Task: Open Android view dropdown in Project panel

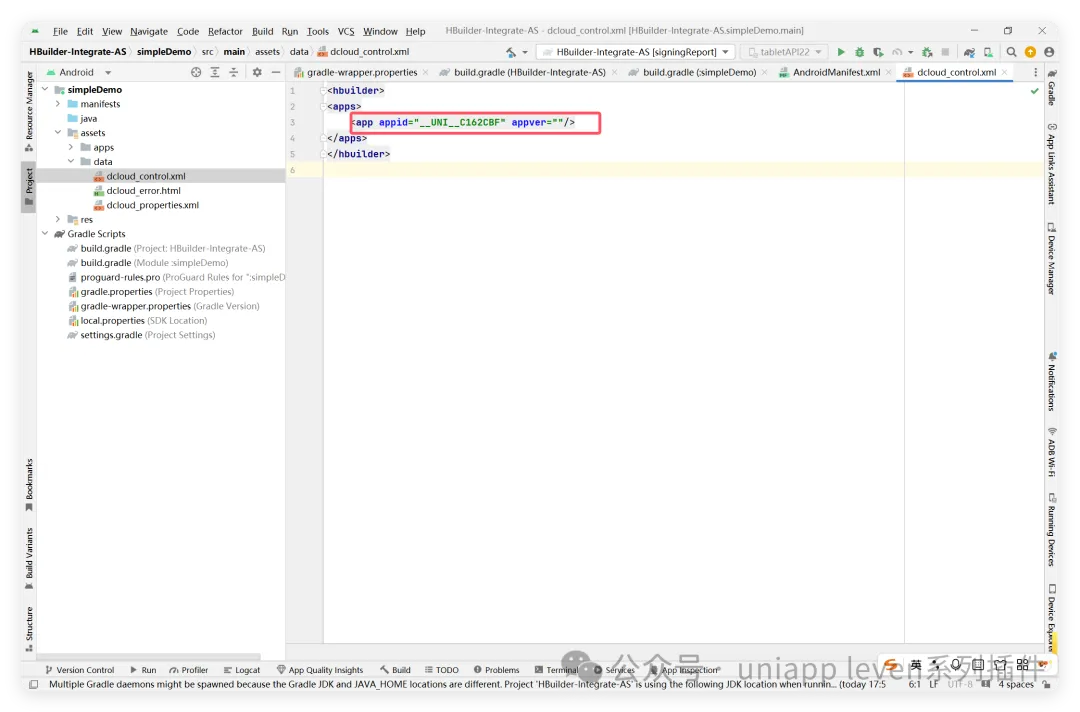Action: pyautogui.click(x=78, y=72)
